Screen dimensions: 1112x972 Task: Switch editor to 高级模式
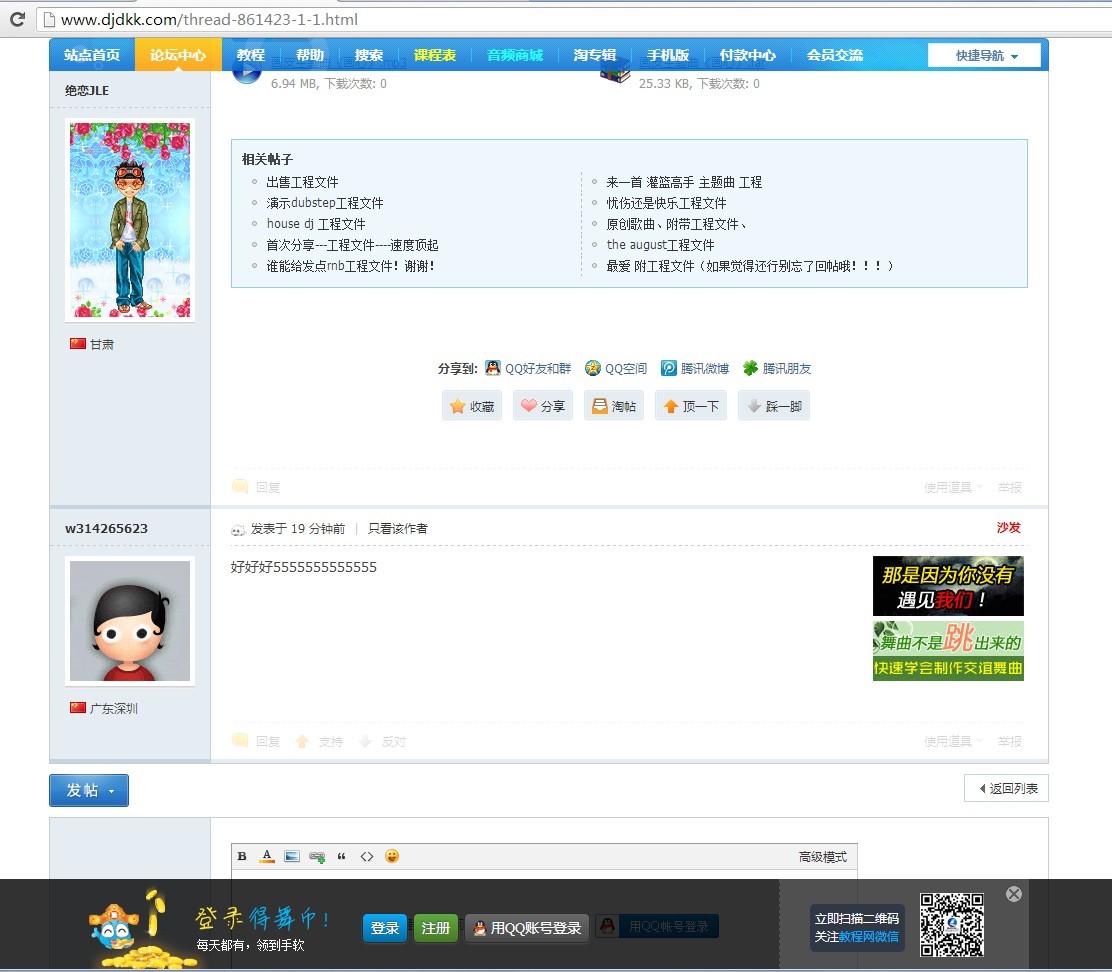click(823, 857)
